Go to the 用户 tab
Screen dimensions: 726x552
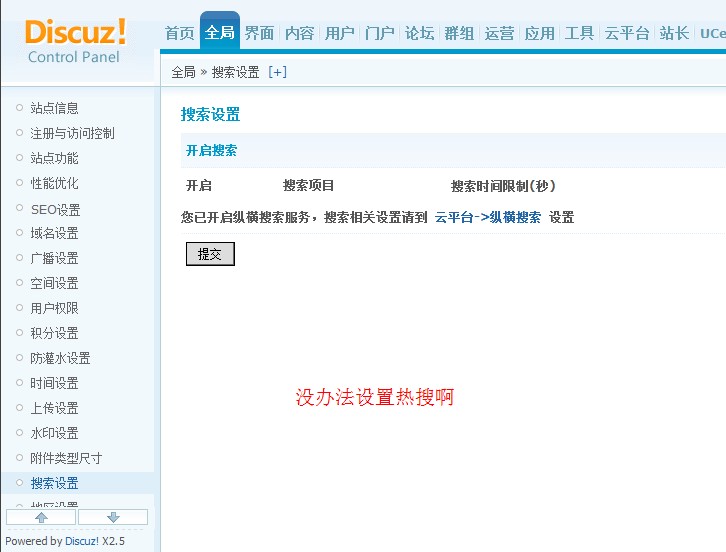click(339, 33)
